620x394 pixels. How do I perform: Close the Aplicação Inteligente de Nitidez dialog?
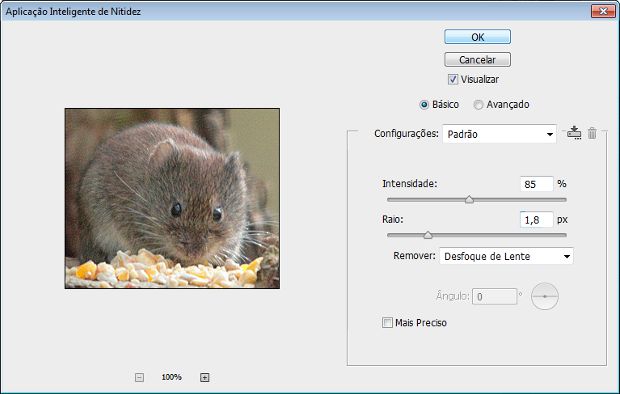click(603, 11)
